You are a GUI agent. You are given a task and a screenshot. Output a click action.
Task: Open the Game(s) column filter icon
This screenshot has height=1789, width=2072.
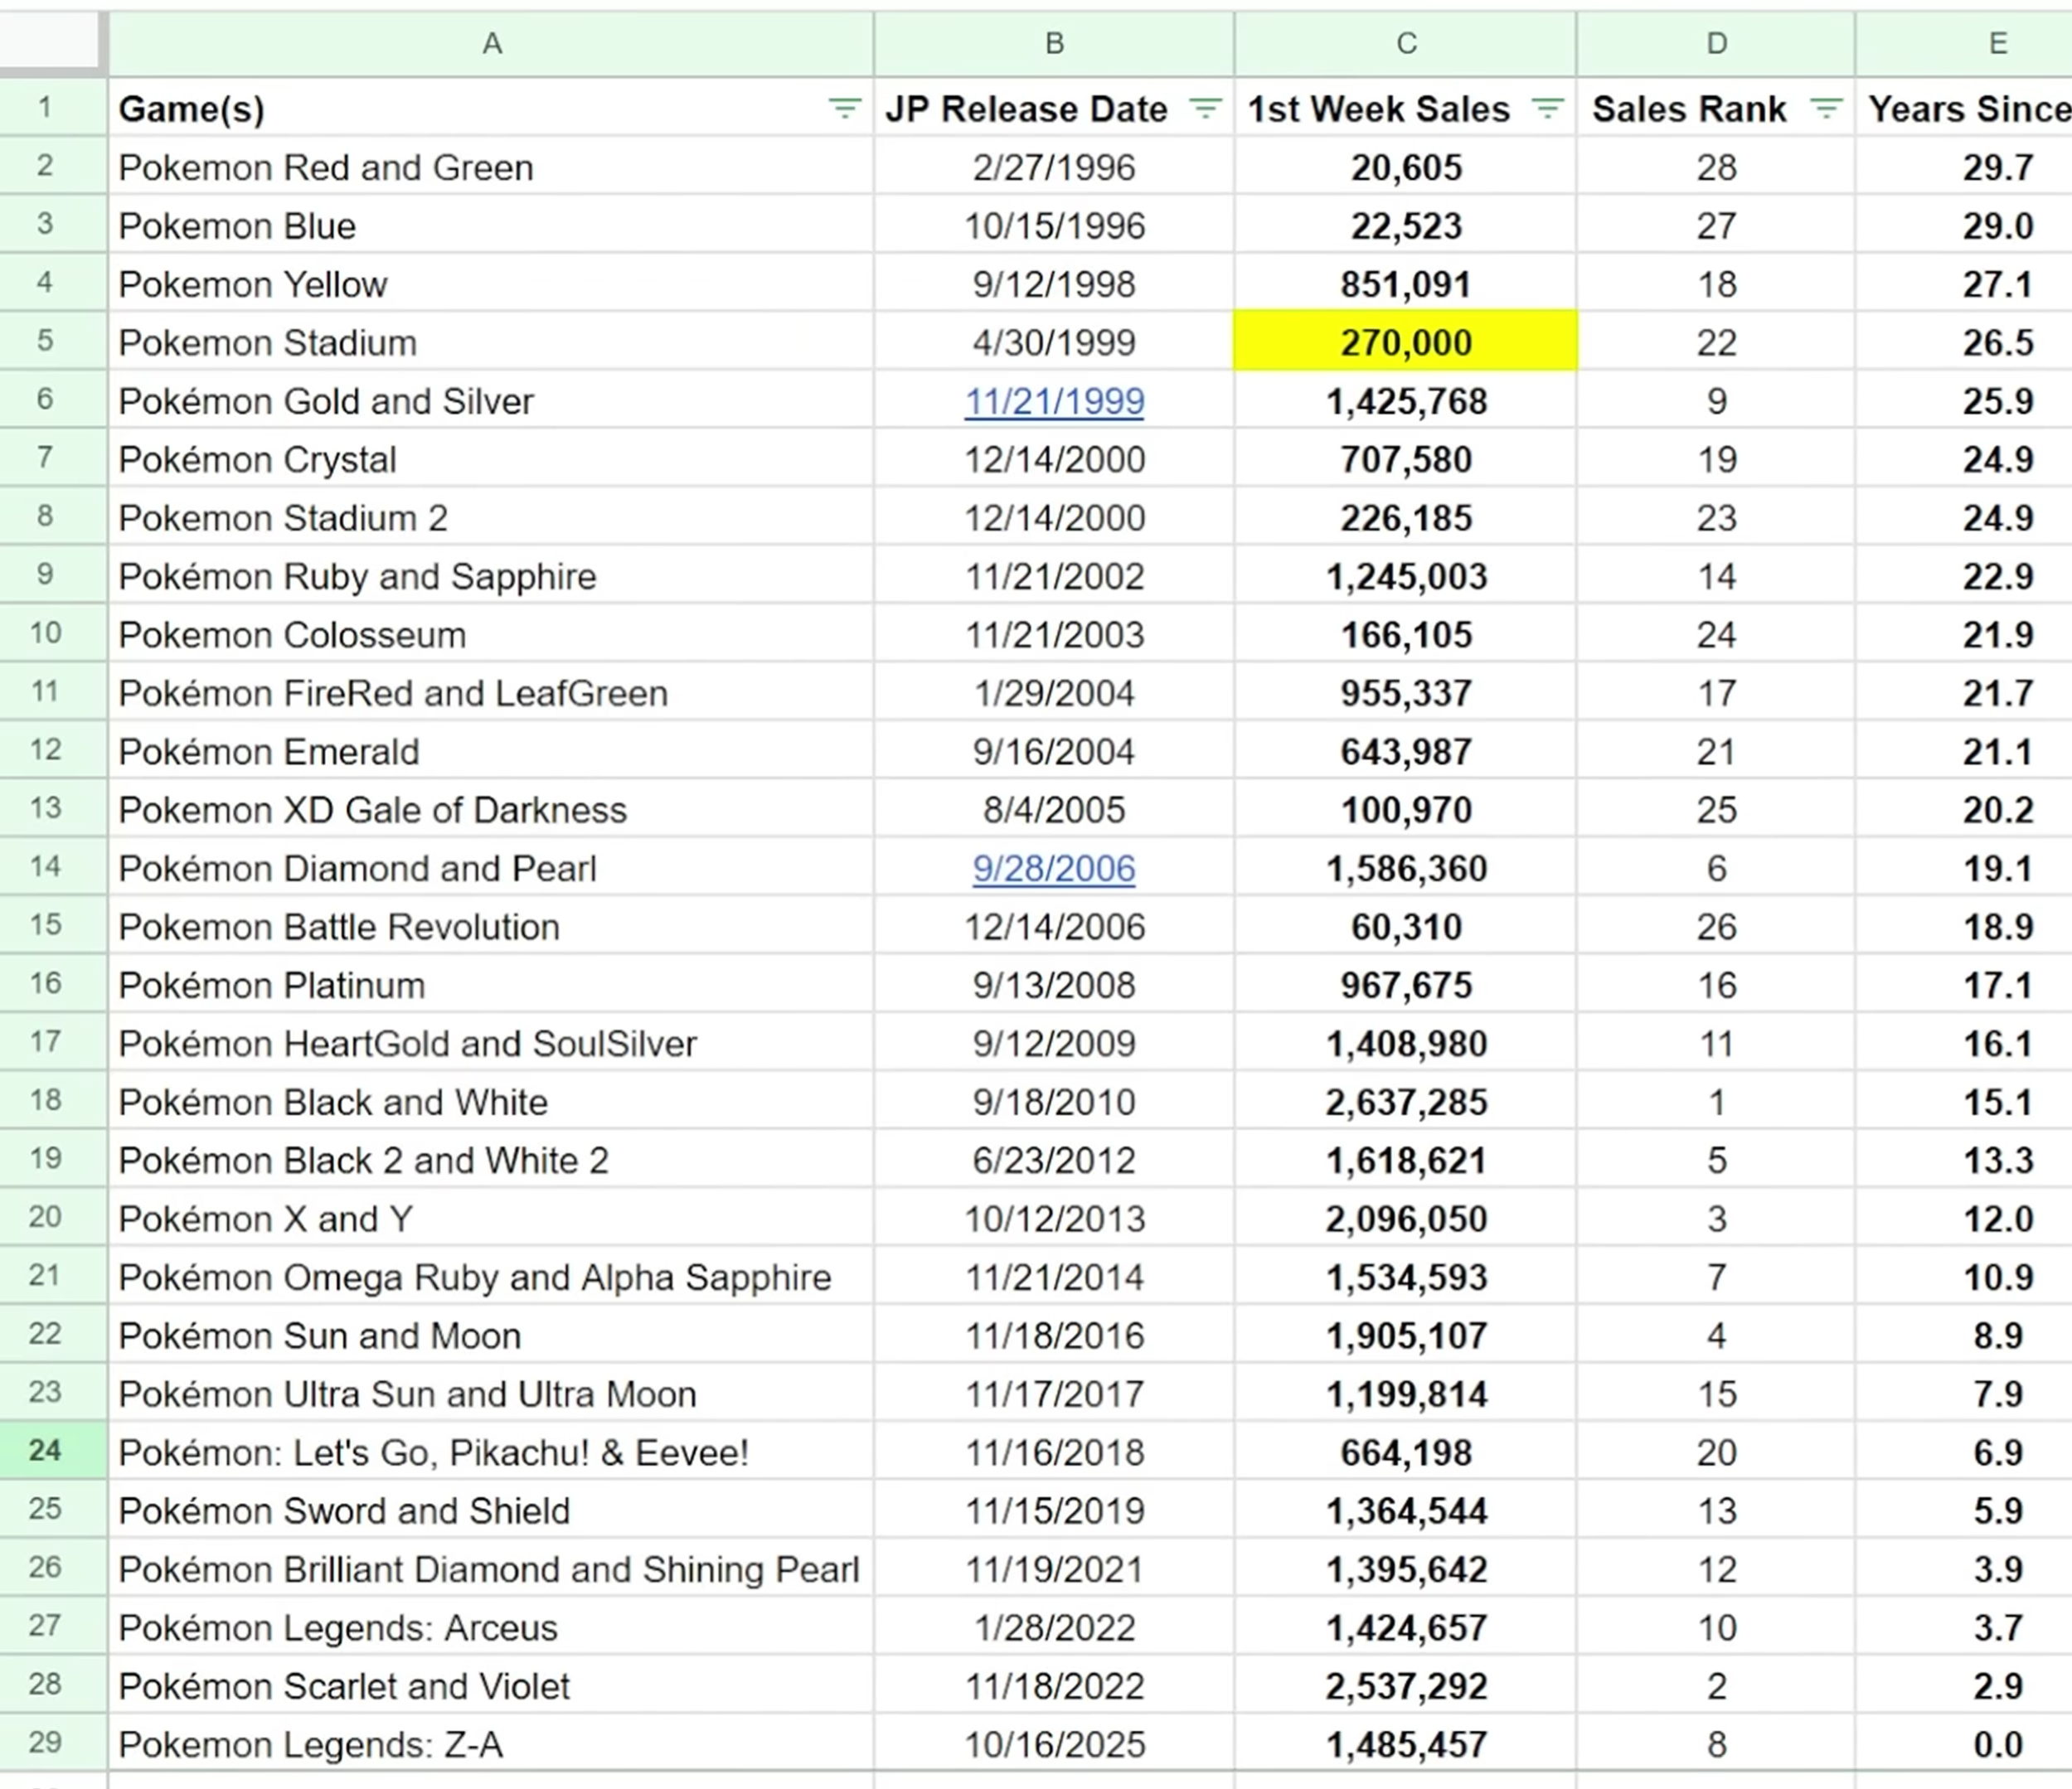[844, 108]
